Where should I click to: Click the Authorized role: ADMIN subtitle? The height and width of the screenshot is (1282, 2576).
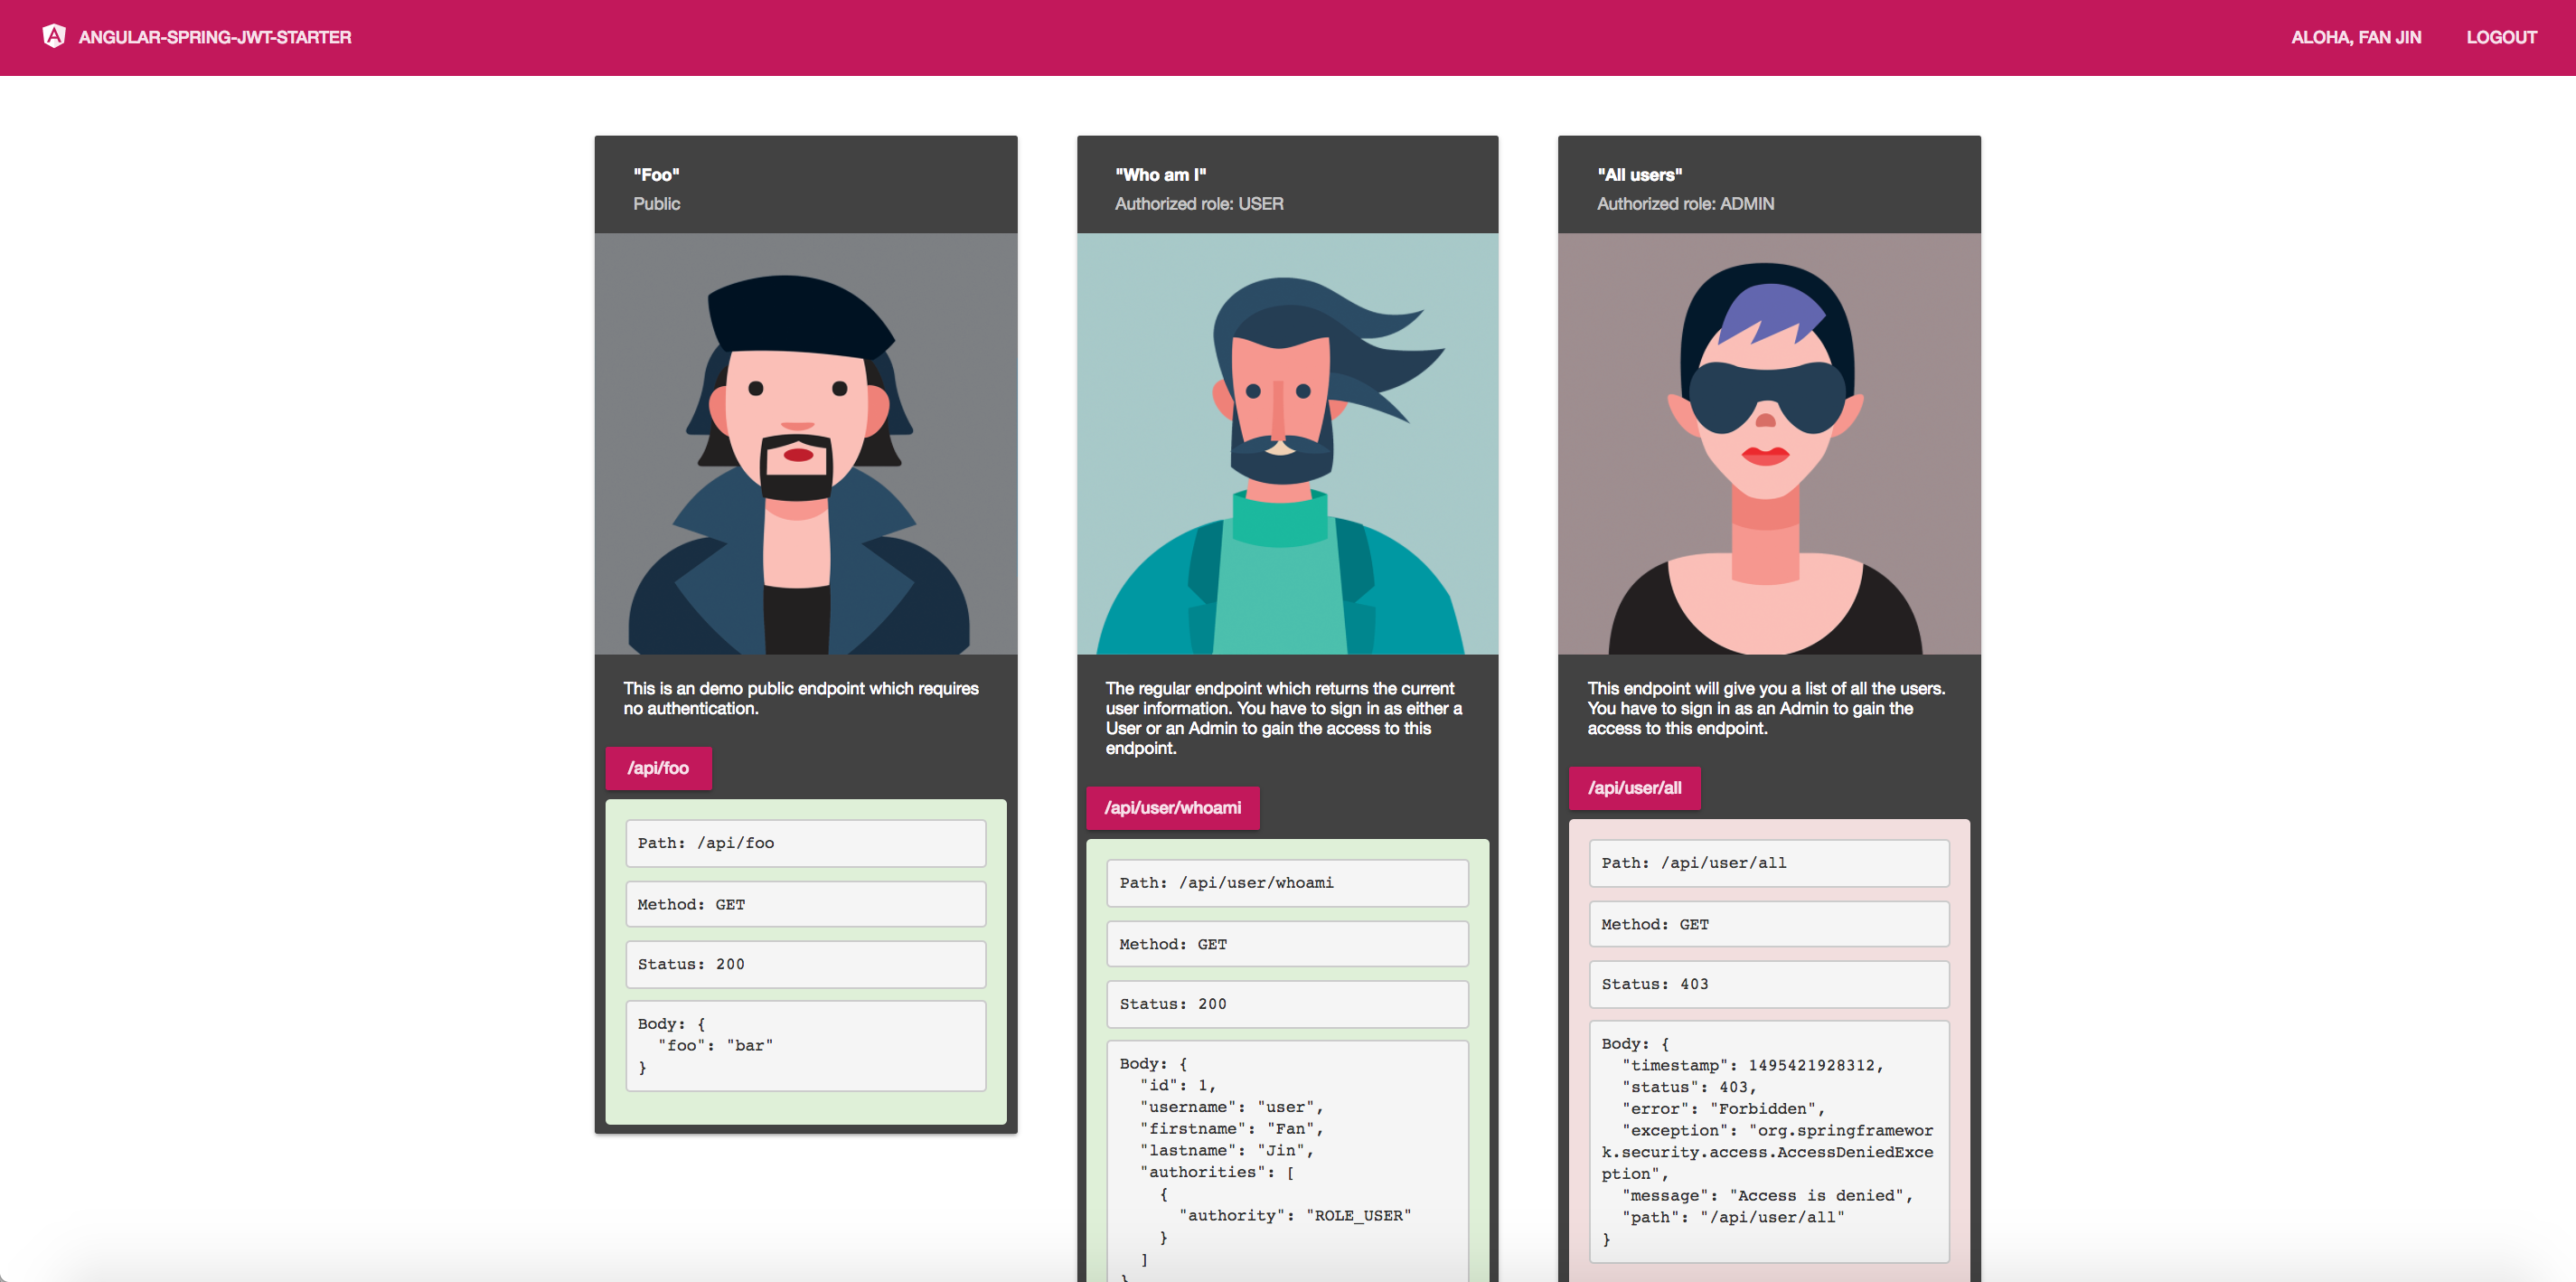pos(1685,203)
